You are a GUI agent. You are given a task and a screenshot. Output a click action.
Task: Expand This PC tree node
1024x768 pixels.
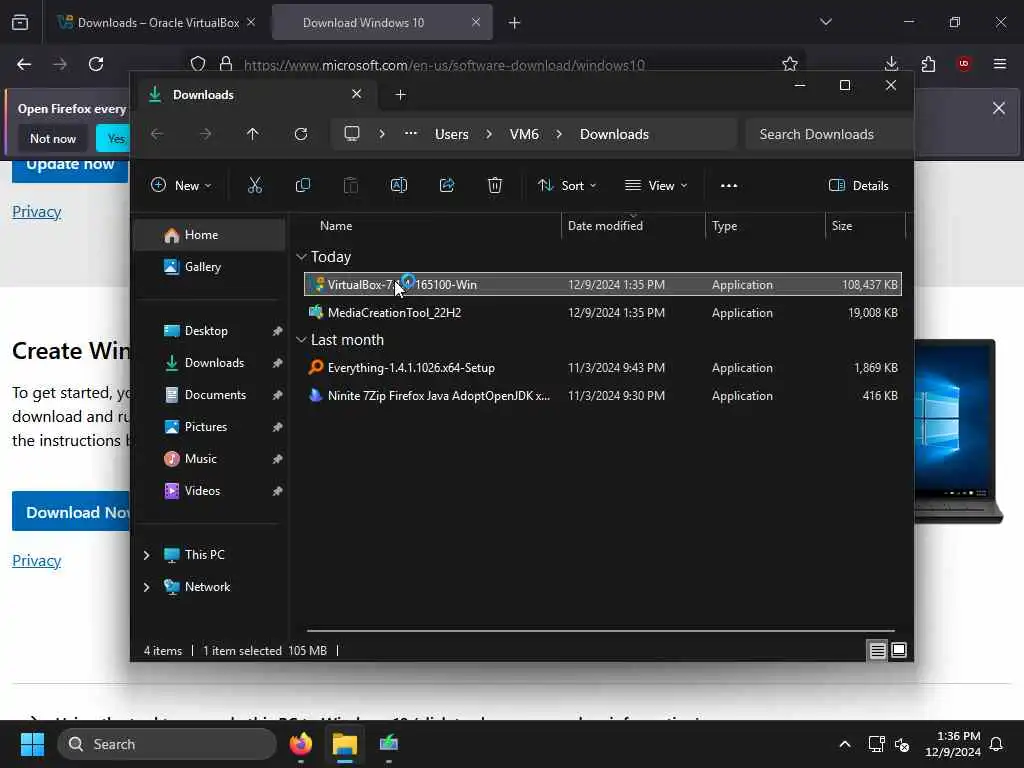pyautogui.click(x=146, y=555)
